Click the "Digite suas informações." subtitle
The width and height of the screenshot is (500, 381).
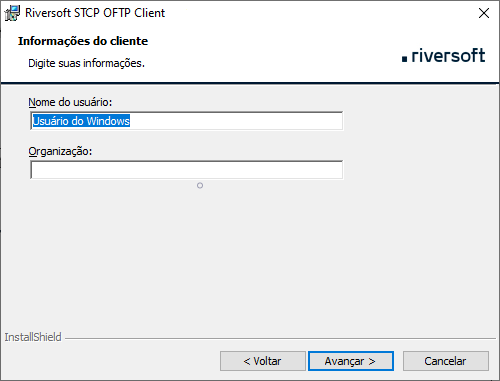point(87,63)
